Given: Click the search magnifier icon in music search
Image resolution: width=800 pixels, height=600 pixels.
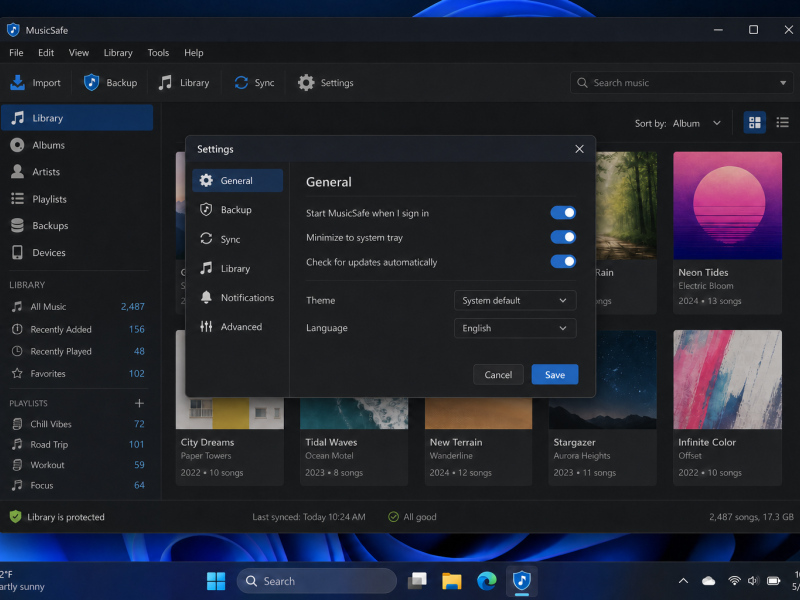Looking at the screenshot, I should (582, 83).
